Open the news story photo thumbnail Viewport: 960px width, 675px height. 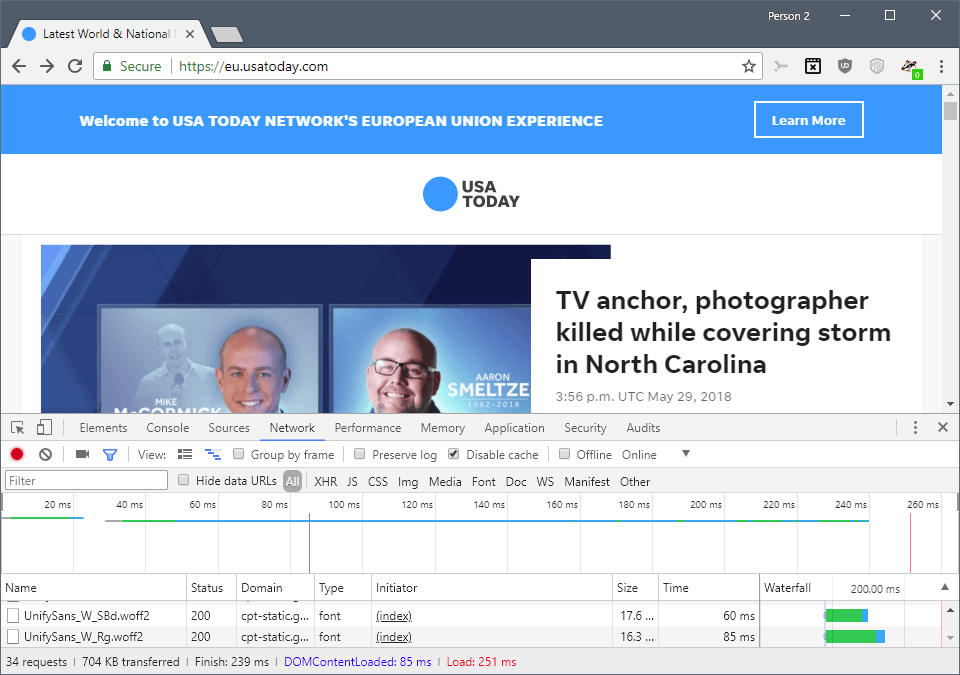pos(286,329)
